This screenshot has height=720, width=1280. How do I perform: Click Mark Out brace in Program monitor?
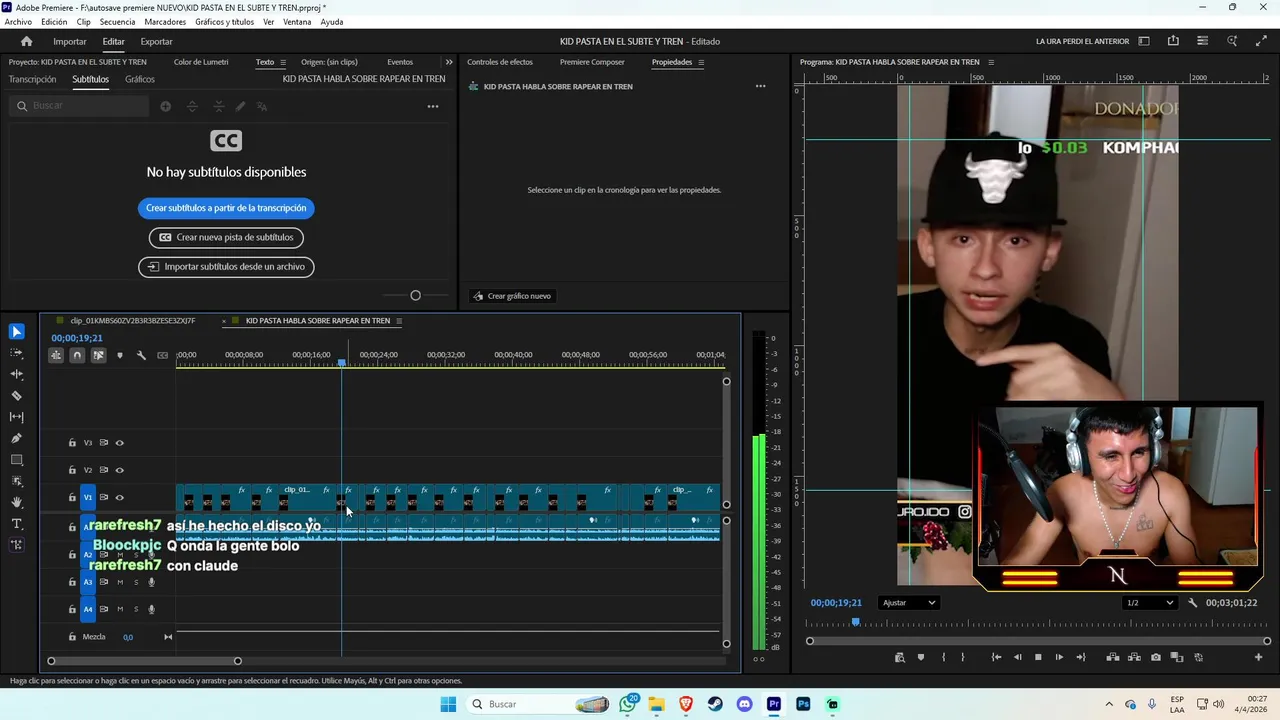pos(963,657)
